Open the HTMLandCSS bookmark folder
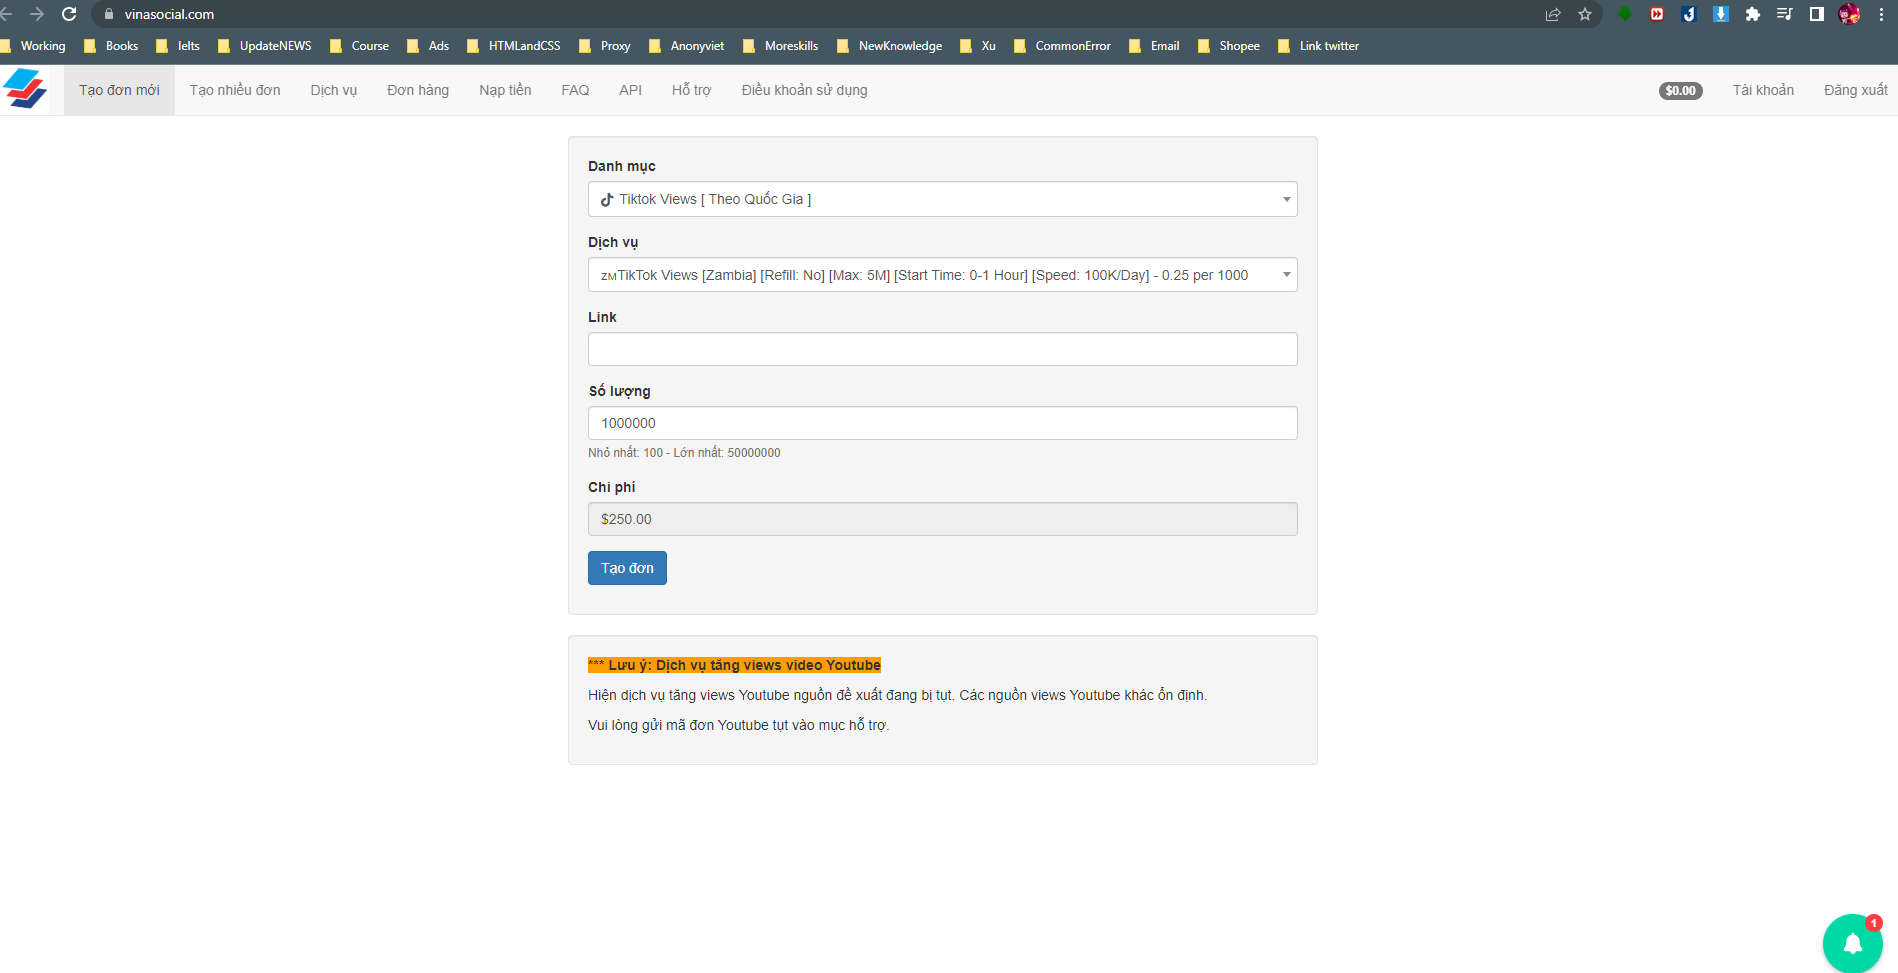Screen dimensions: 1898x973 514,46
